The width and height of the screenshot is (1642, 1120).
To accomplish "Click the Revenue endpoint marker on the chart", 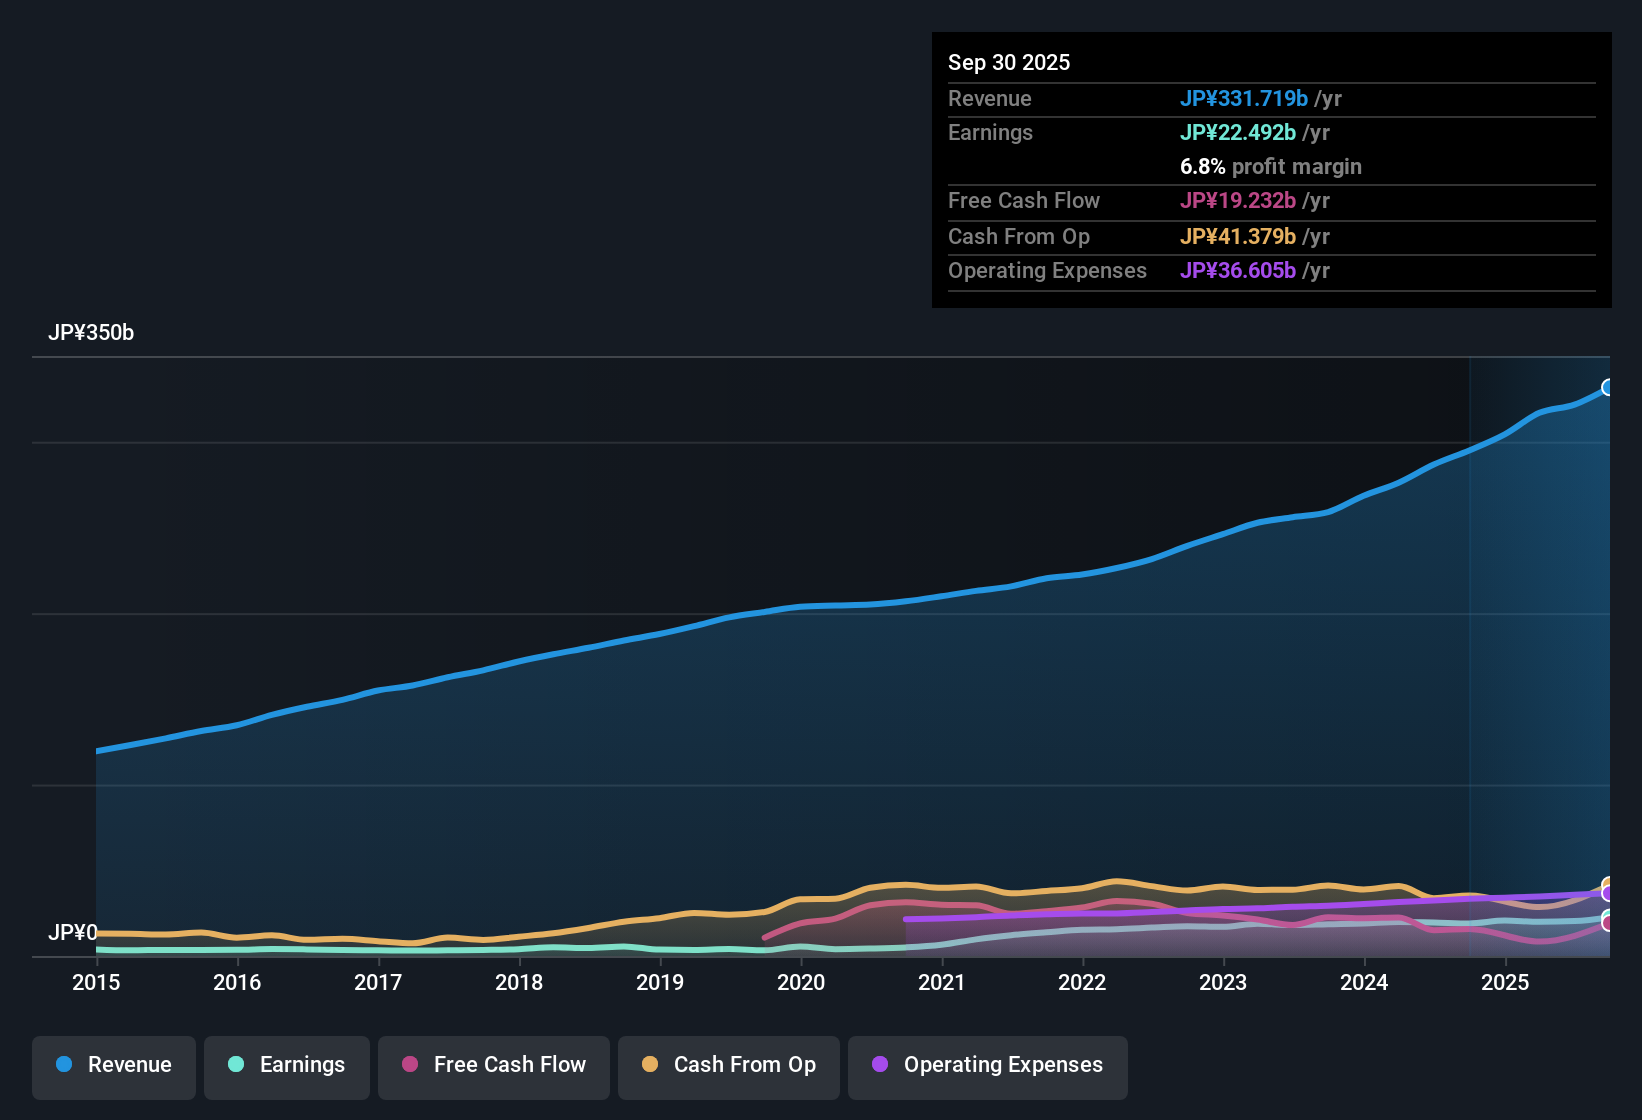I will (x=1607, y=386).
